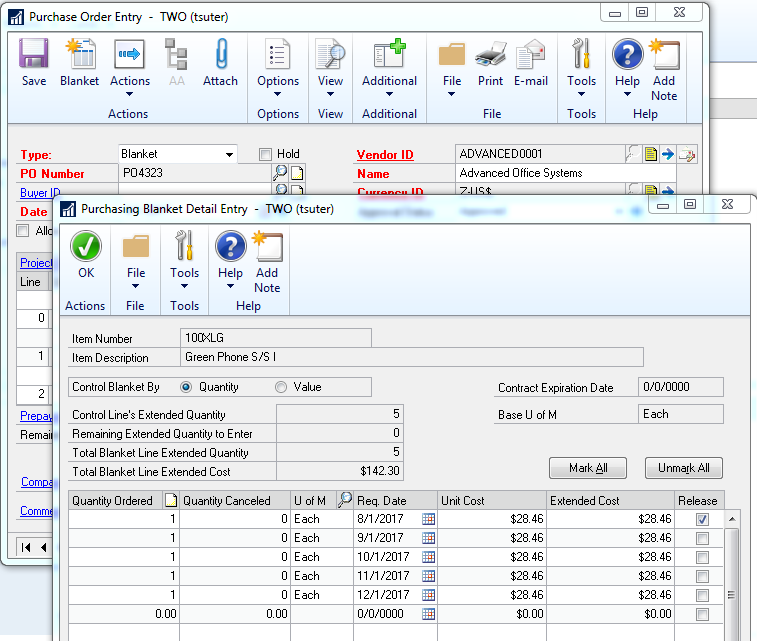
Task: Uncheck Release for the 8/1/2017 line
Action: point(702,519)
